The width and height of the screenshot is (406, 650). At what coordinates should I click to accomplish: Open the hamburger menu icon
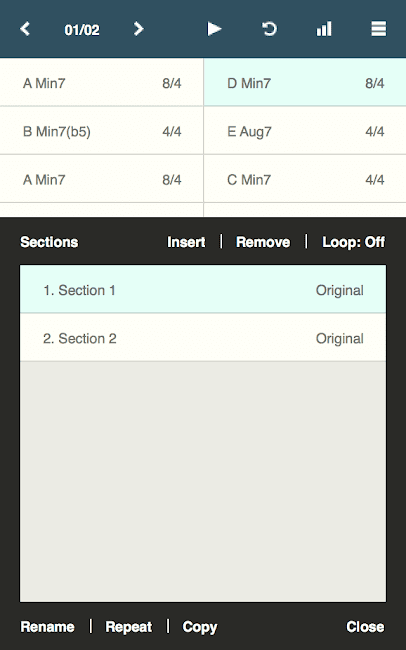tap(379, 29)
